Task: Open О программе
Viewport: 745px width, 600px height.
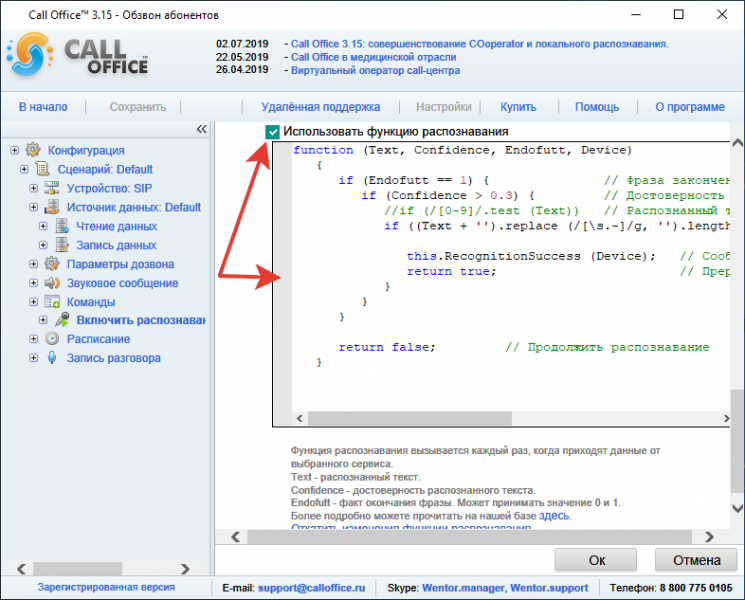Action: tap(690, 107)
